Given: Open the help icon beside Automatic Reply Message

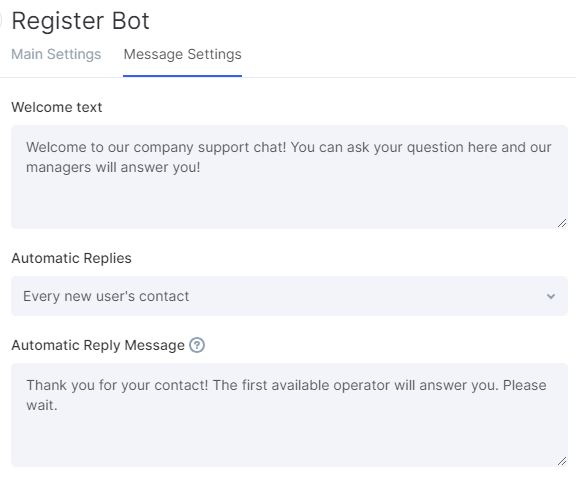Looking at the screenshot, I should [197, 345].
